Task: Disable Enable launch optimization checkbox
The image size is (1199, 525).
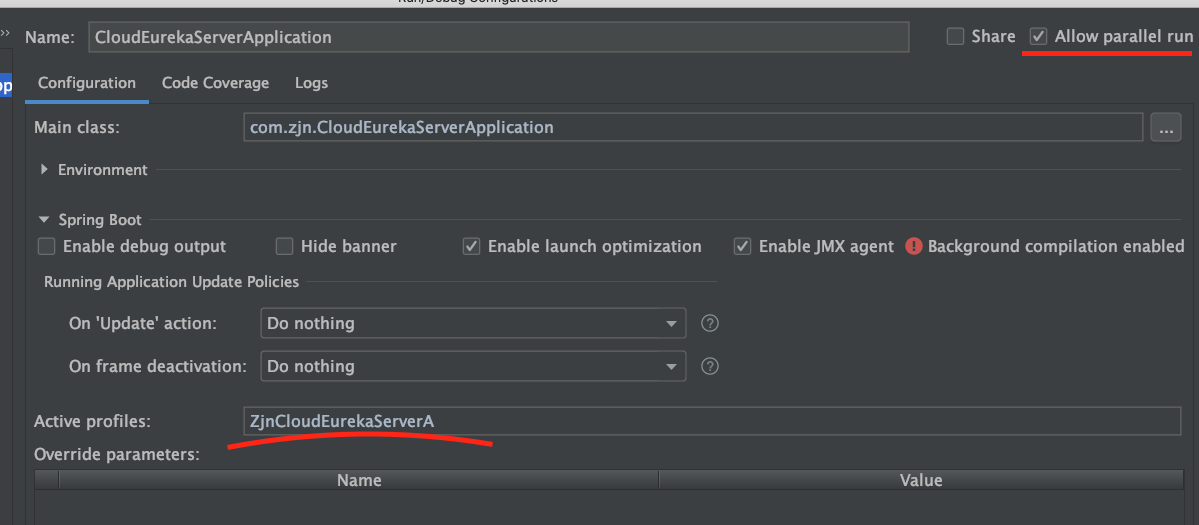Action: (x=472, y=246)
